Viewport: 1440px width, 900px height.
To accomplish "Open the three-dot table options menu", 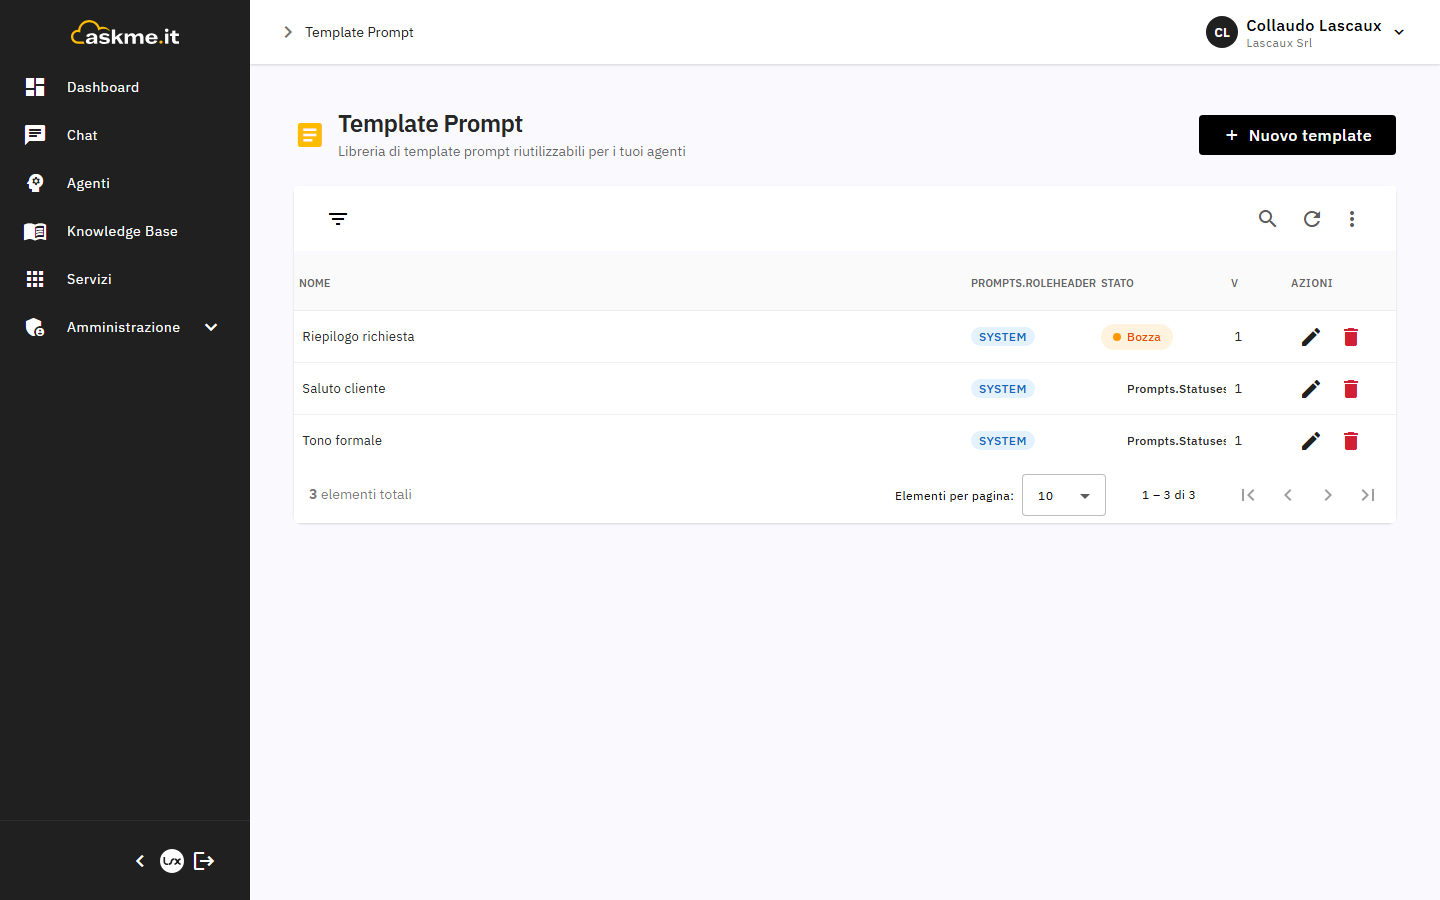I will pos(1352,218).
